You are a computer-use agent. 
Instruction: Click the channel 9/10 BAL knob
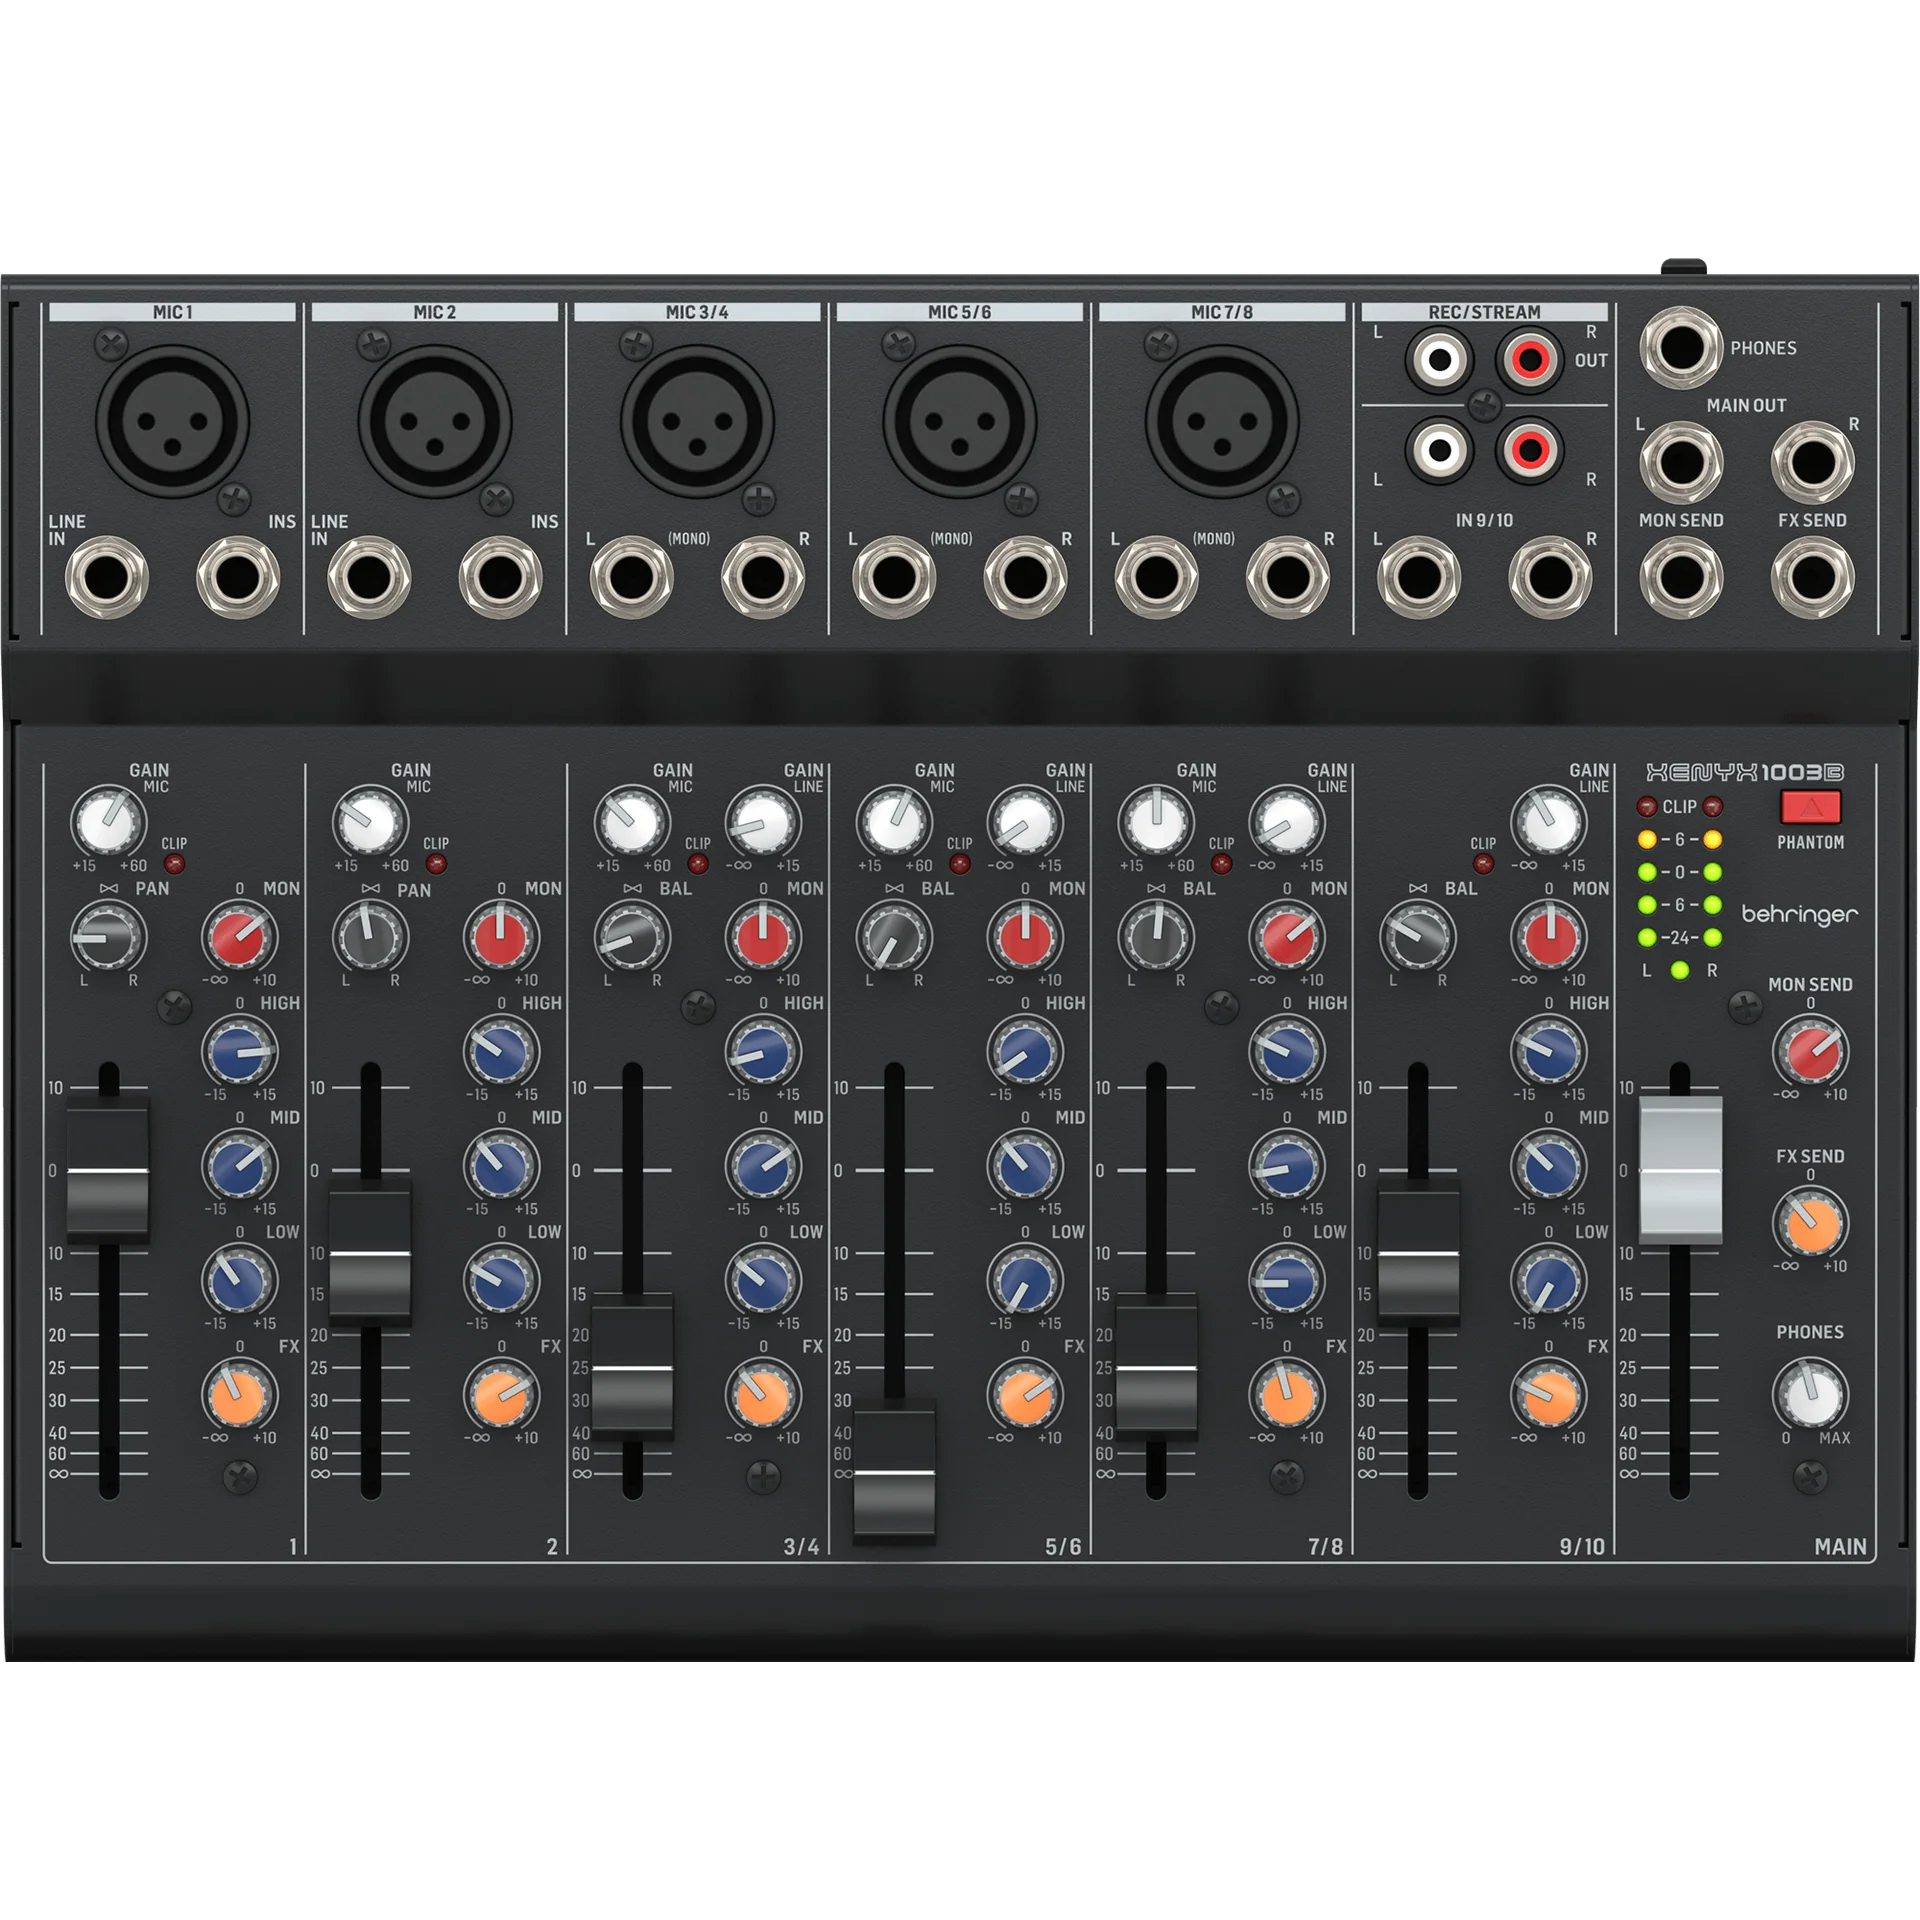(x=1418, y=937)
